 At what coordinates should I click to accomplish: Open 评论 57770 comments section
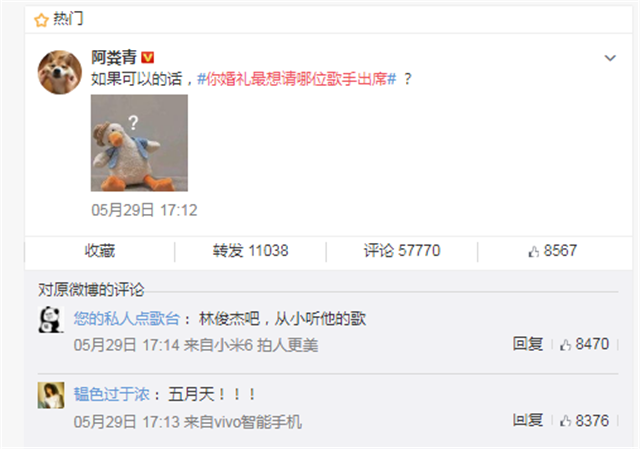[x=402, y=251]
